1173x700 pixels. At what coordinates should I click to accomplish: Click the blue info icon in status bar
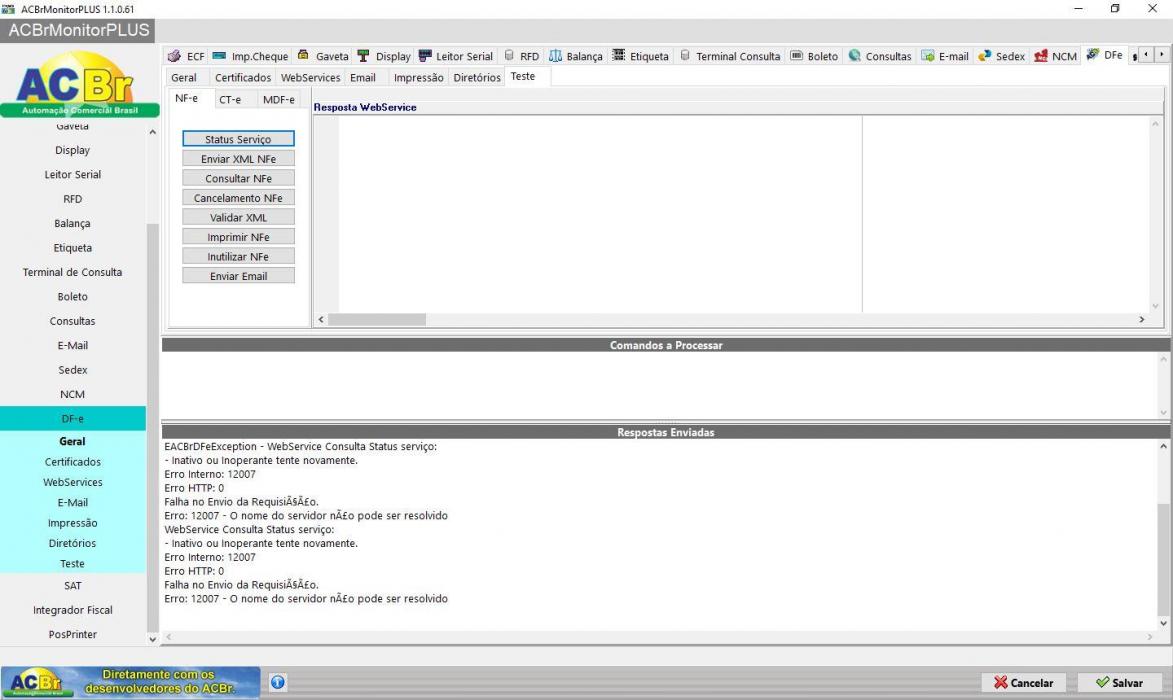click(x=278, y=682)
